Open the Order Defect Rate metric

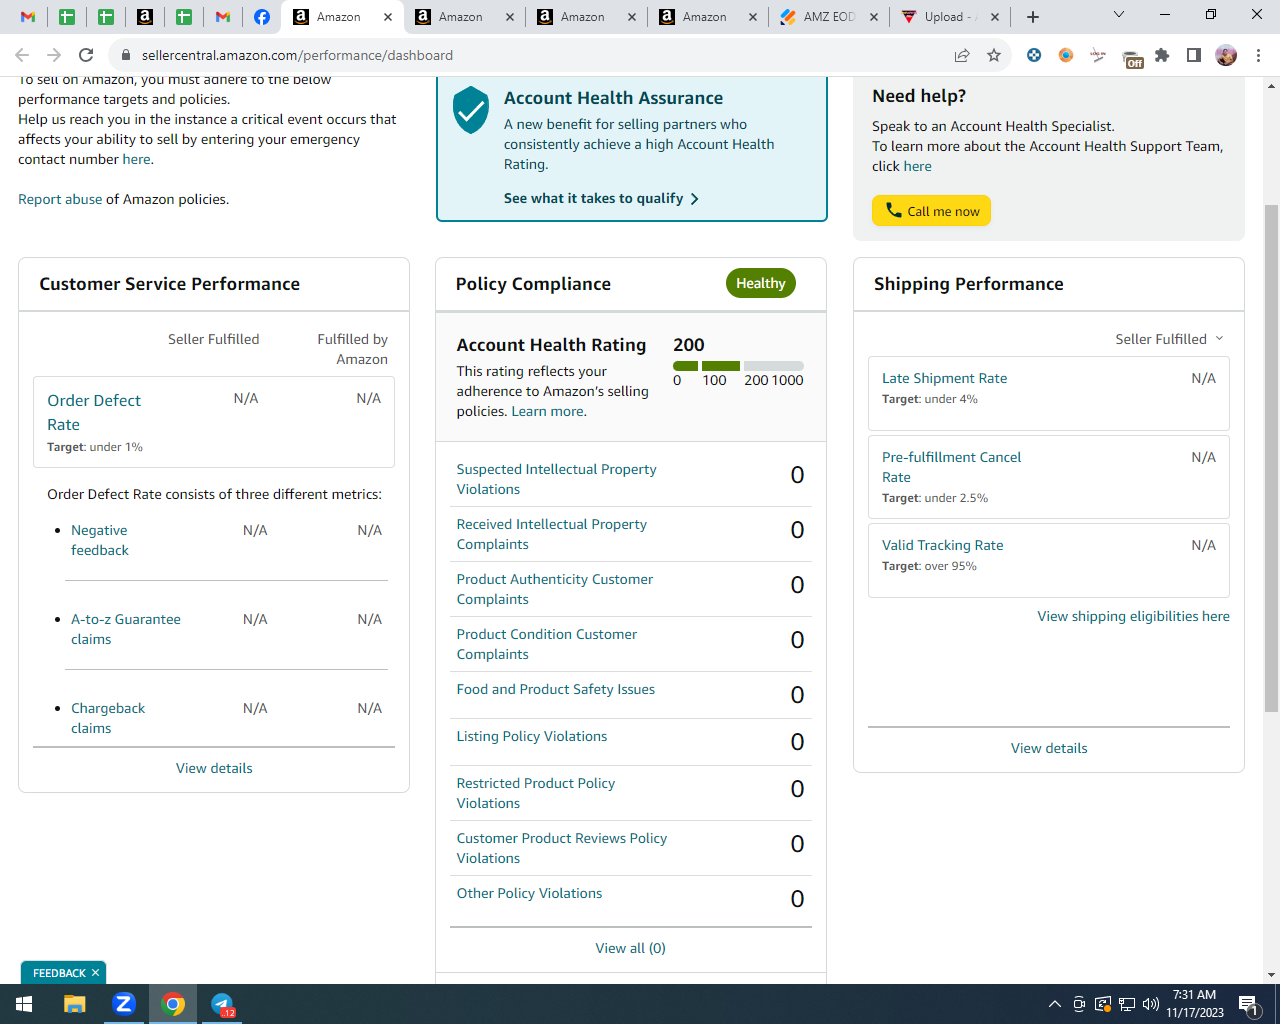click(x=94, y=412)
